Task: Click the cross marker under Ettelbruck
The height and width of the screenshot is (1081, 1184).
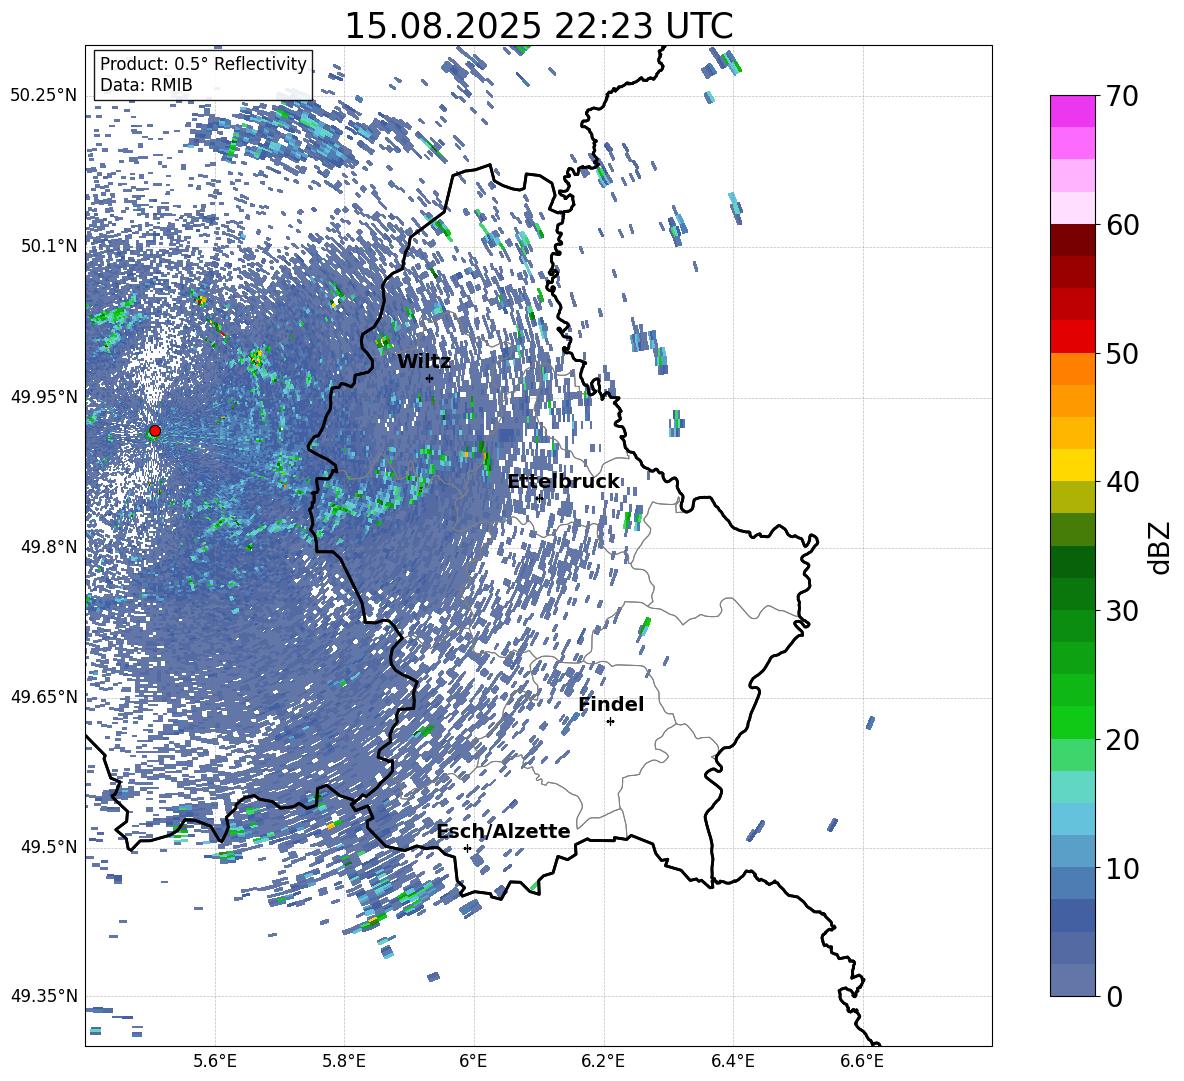Action: (x=539, y=498)
